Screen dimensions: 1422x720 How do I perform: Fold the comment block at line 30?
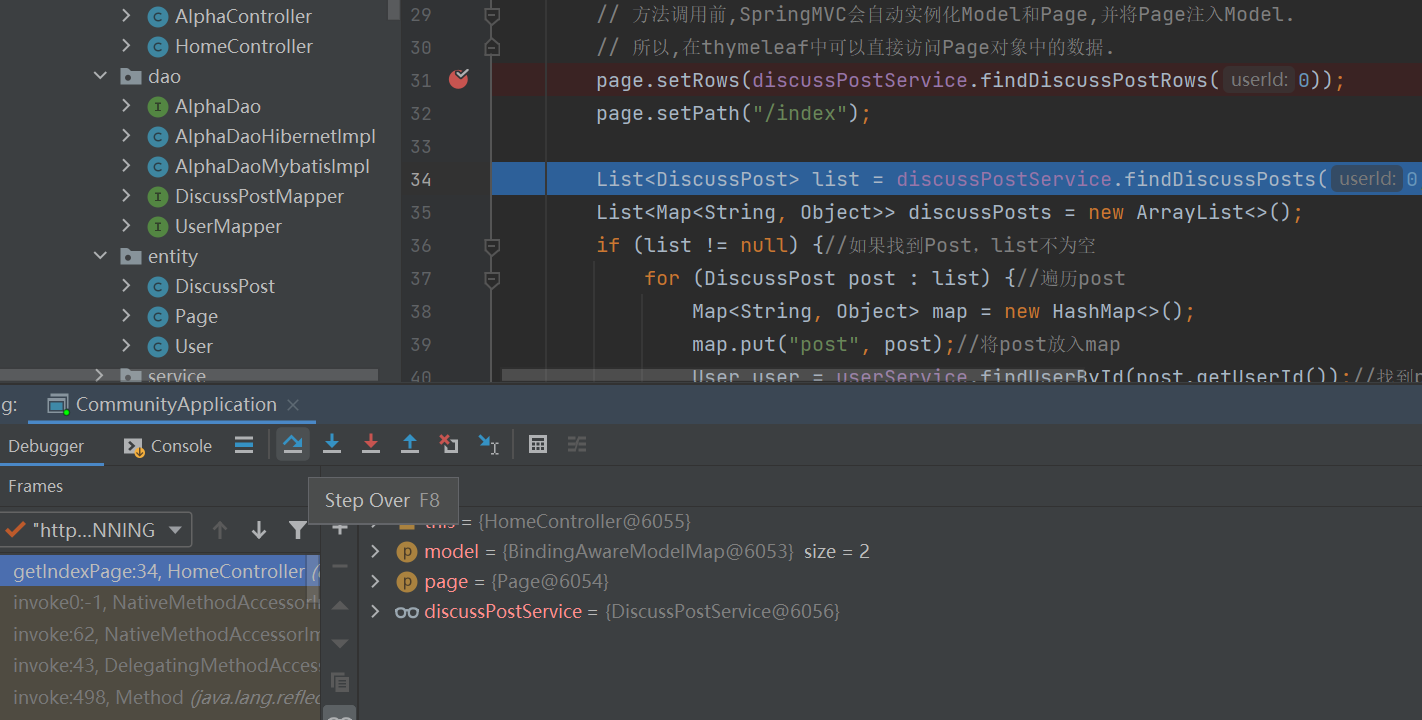[492, 47]
